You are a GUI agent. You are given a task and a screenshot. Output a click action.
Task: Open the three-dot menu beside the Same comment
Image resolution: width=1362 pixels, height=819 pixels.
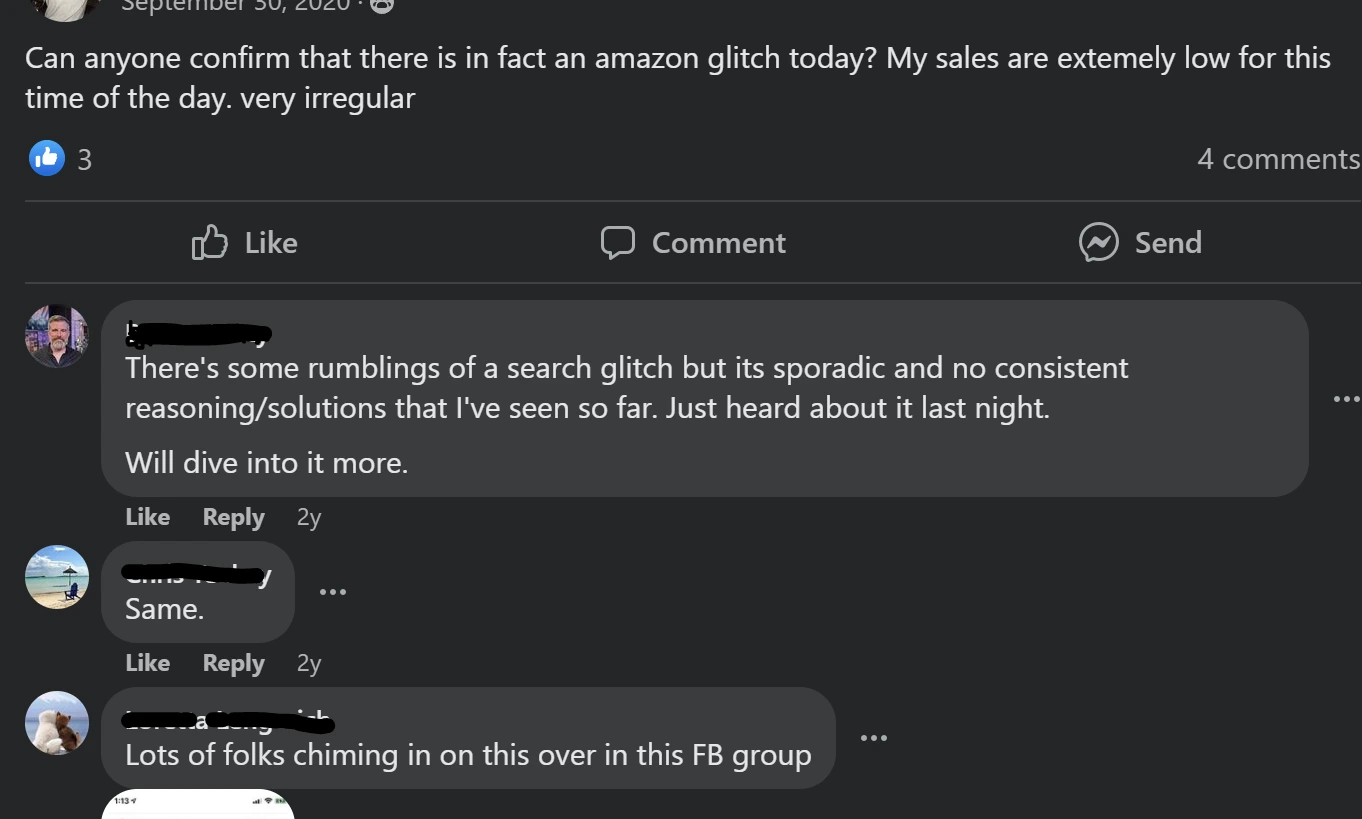(333, 591)
